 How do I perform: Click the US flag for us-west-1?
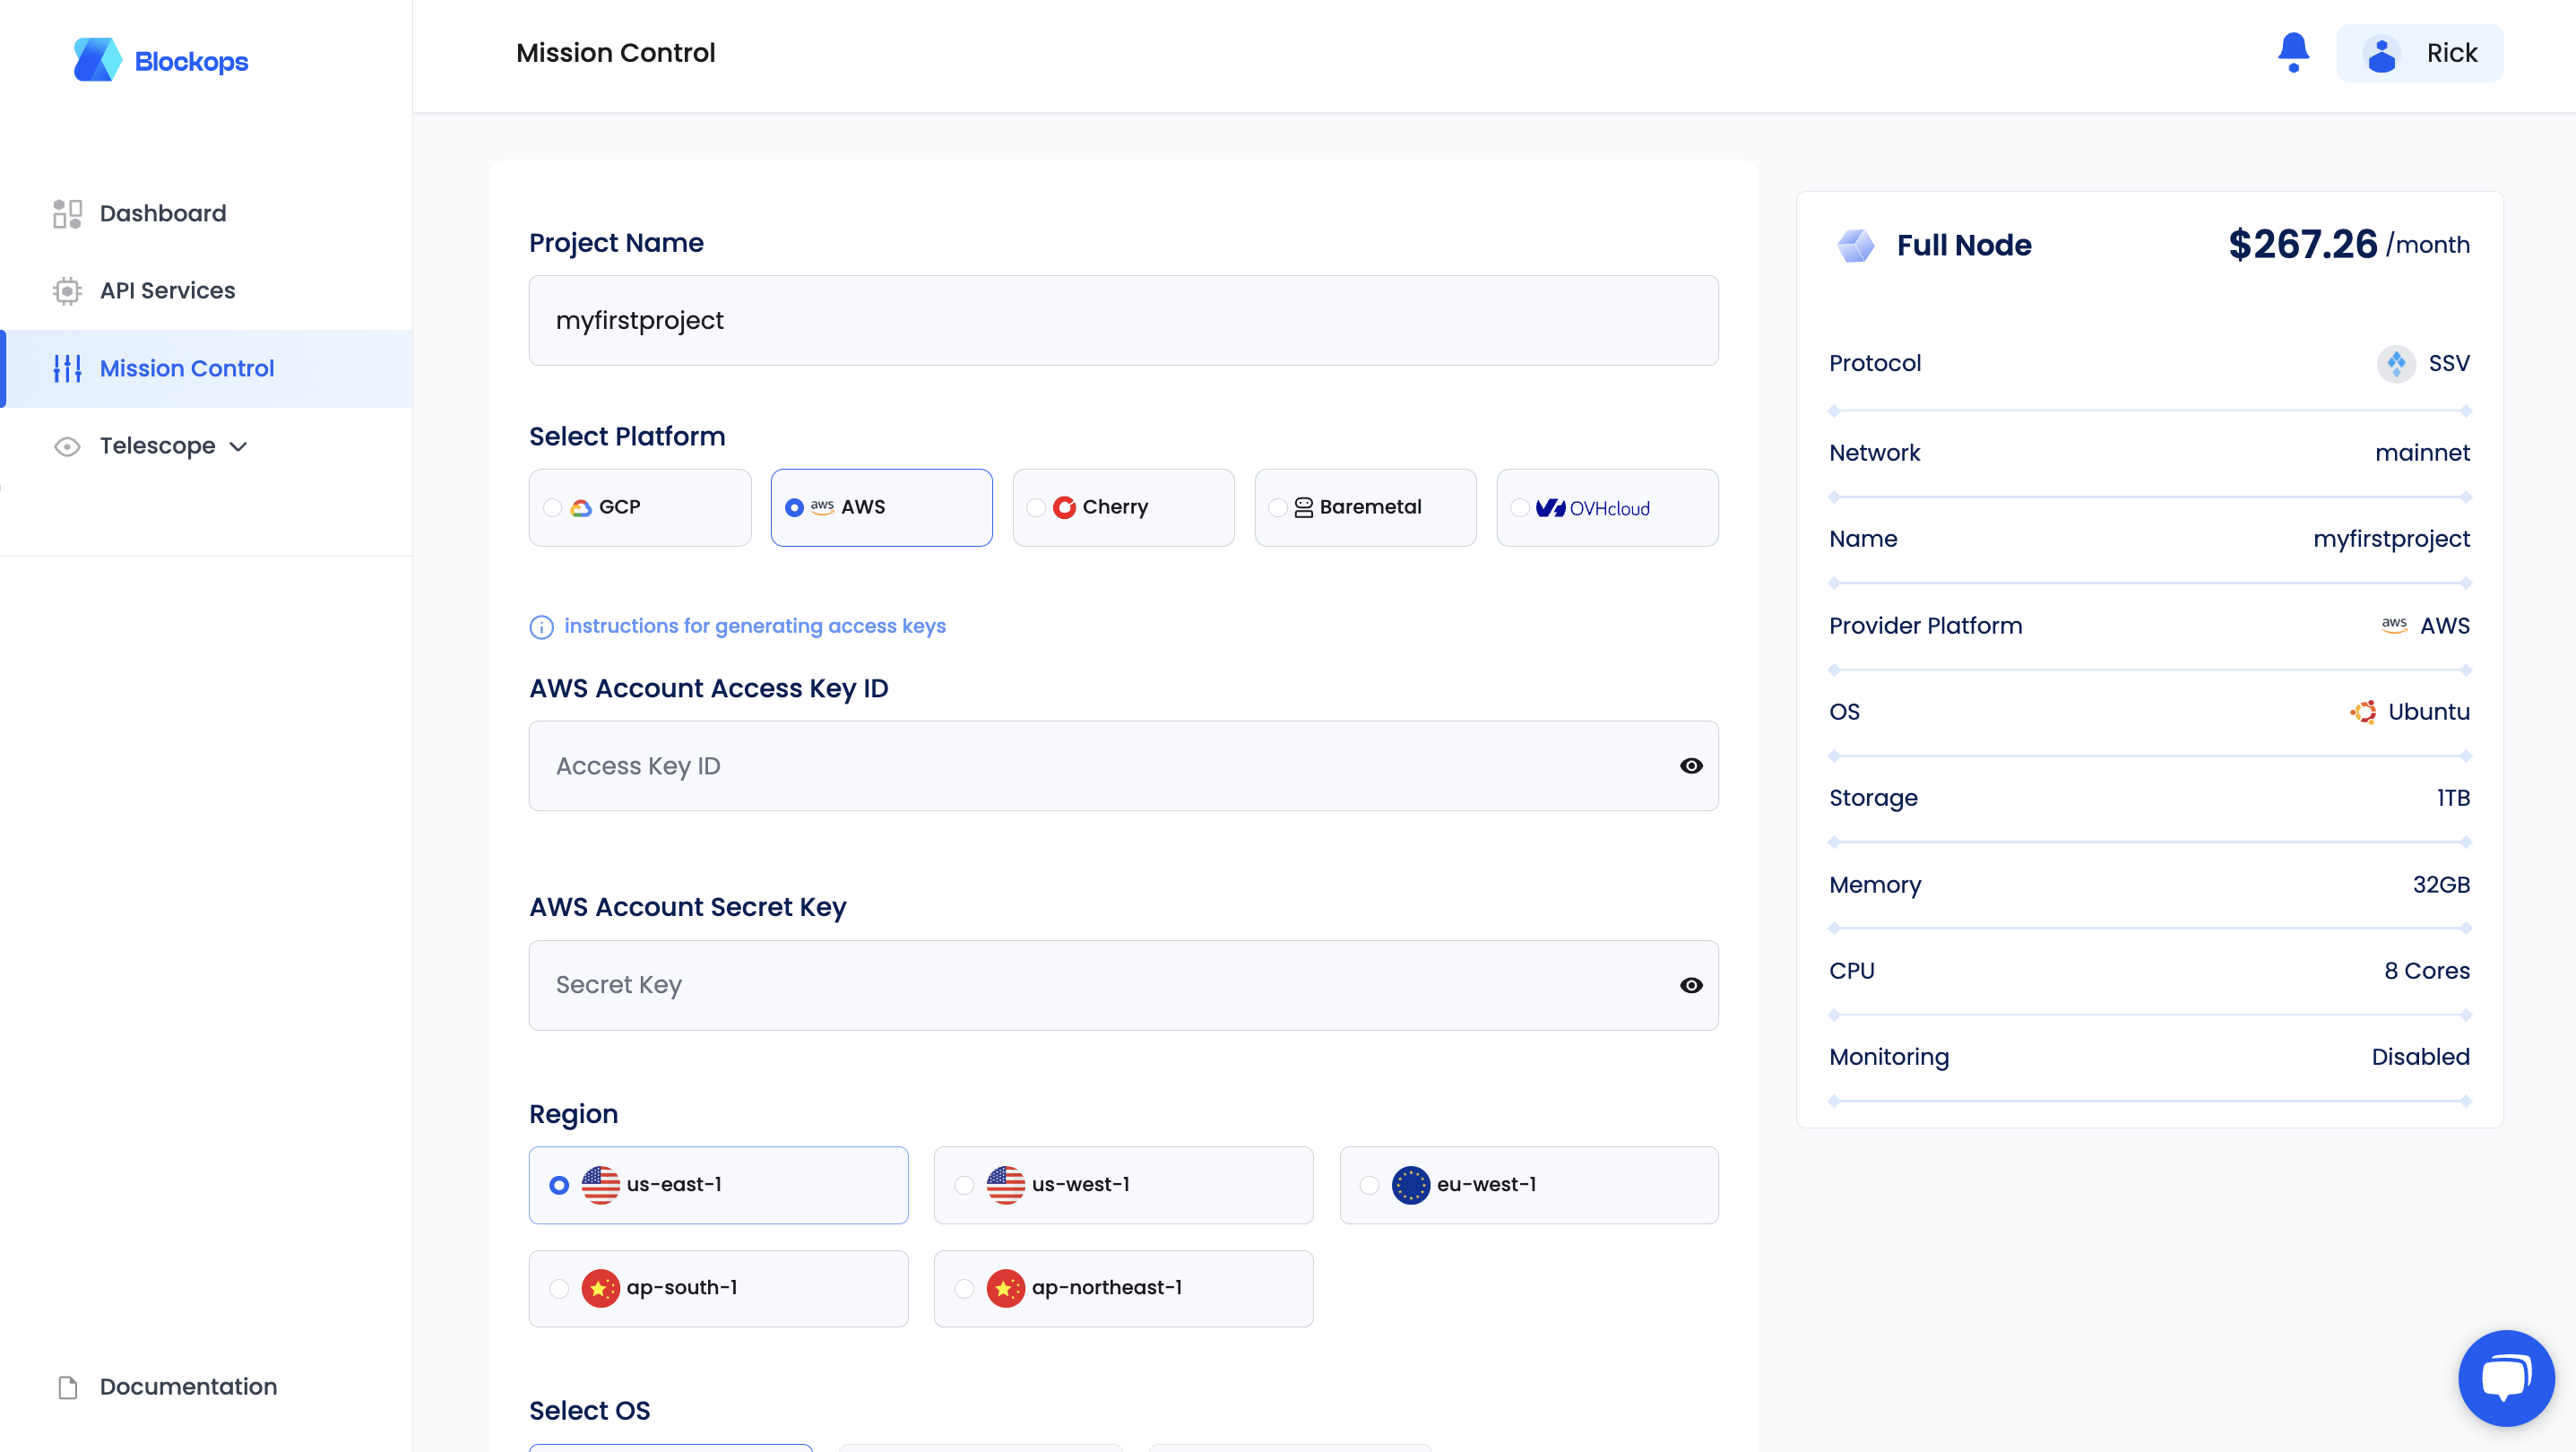[1006, 1185]
